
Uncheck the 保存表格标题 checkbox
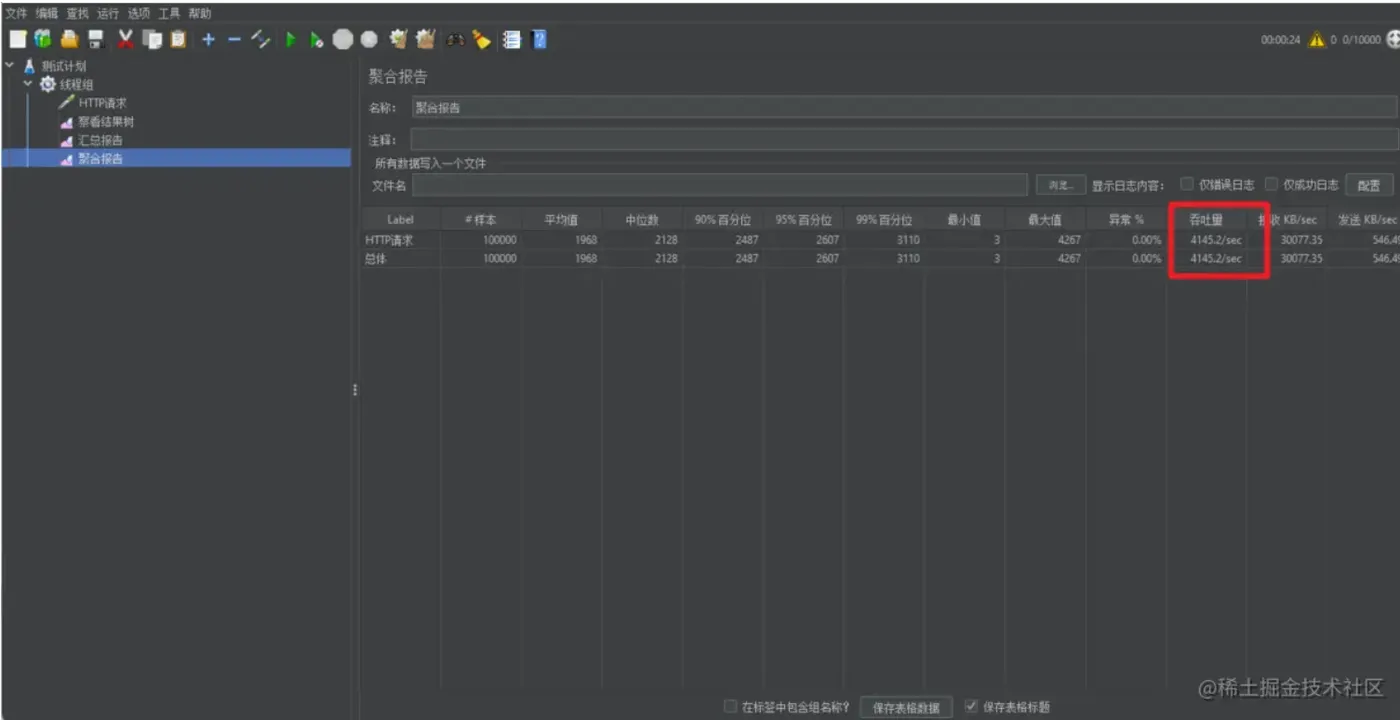(971, 706)
